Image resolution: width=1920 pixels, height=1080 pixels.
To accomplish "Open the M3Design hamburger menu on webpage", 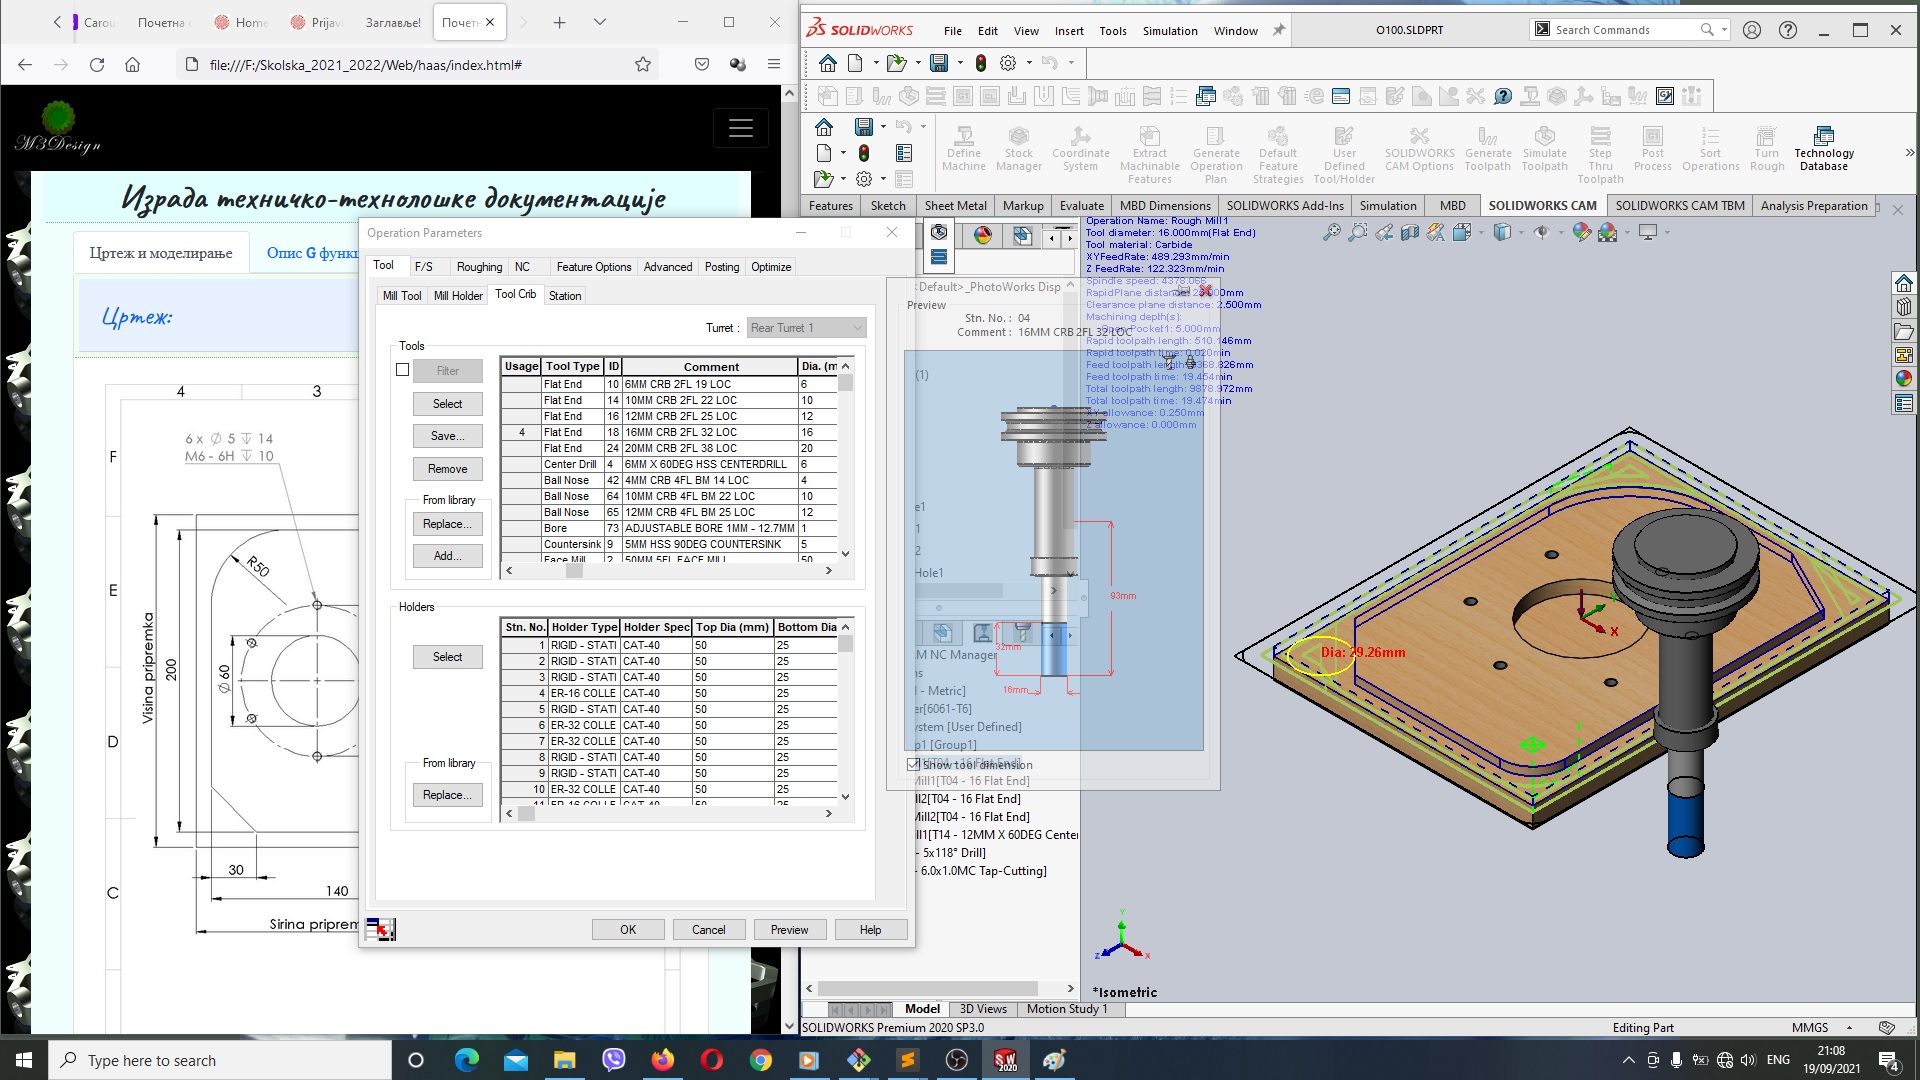I will 741,128.
